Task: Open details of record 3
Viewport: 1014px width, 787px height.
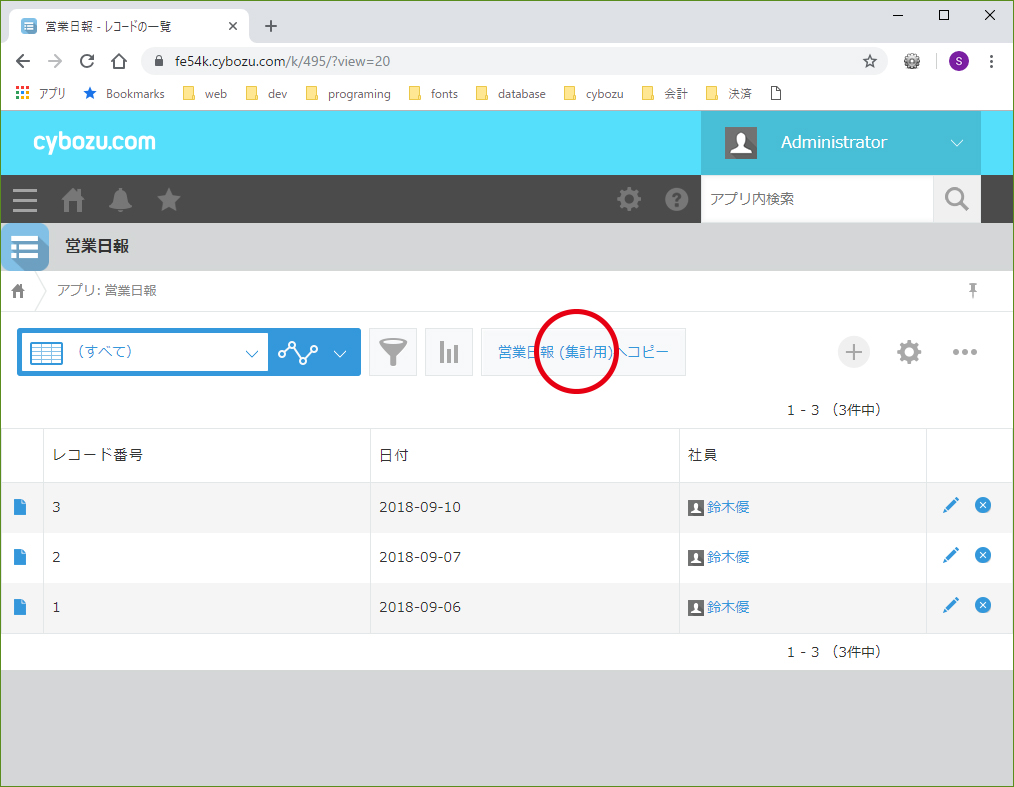Action: tap(20, 507)
